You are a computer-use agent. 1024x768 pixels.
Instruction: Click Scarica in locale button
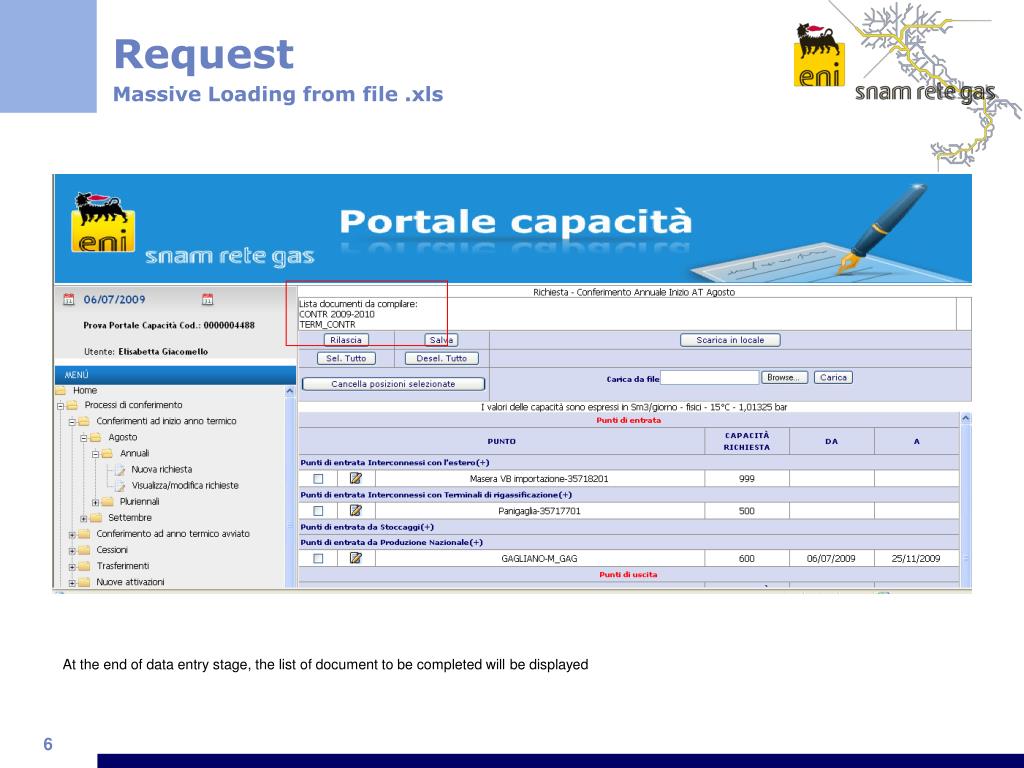[730, 340]
